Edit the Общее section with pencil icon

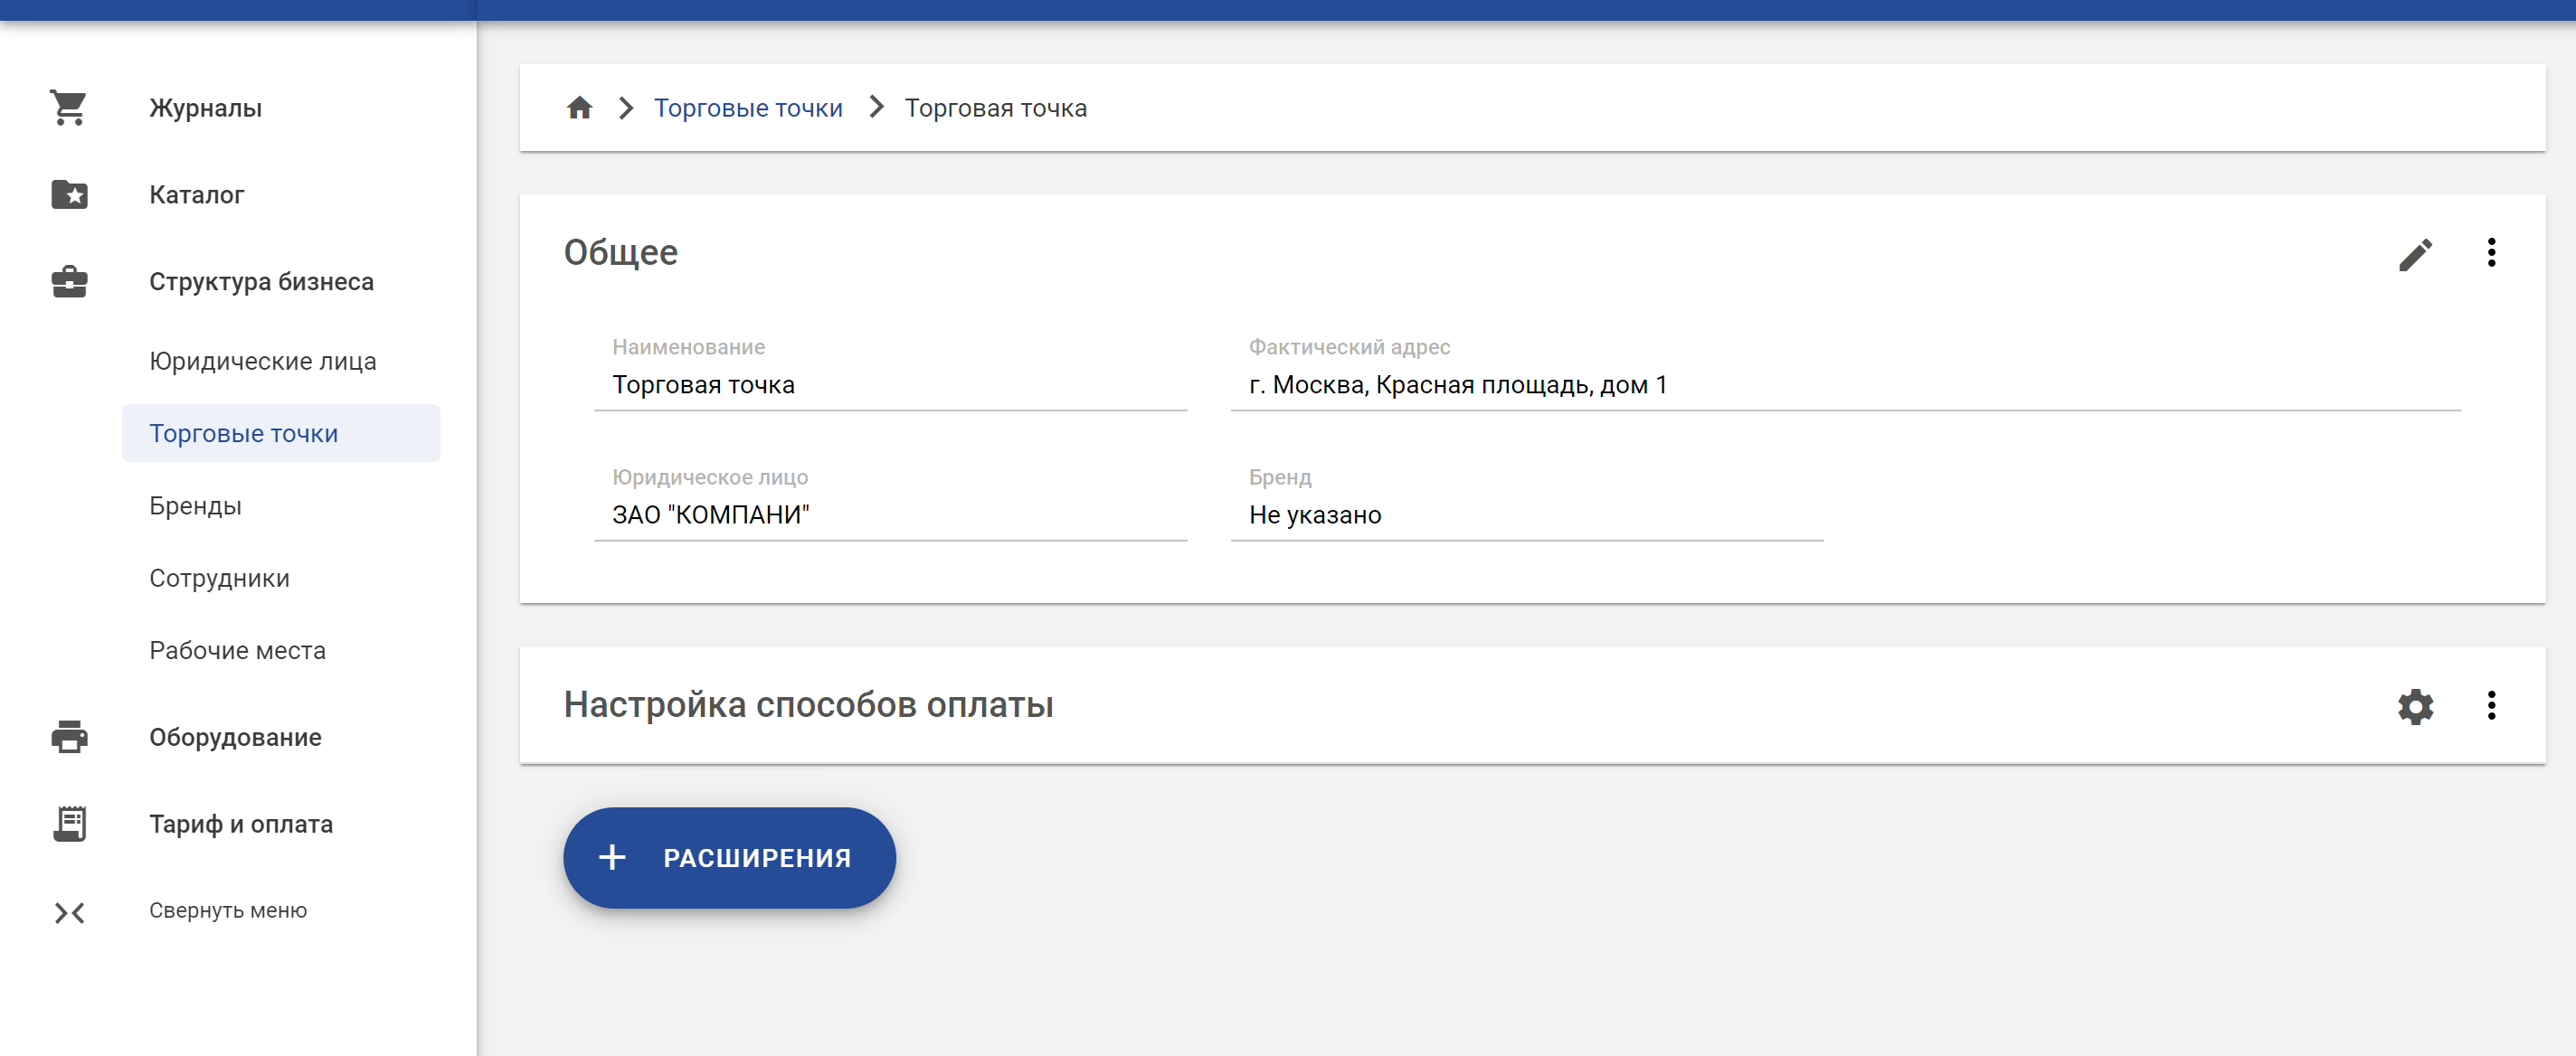pyautogui.click(x=2415, y=254)
